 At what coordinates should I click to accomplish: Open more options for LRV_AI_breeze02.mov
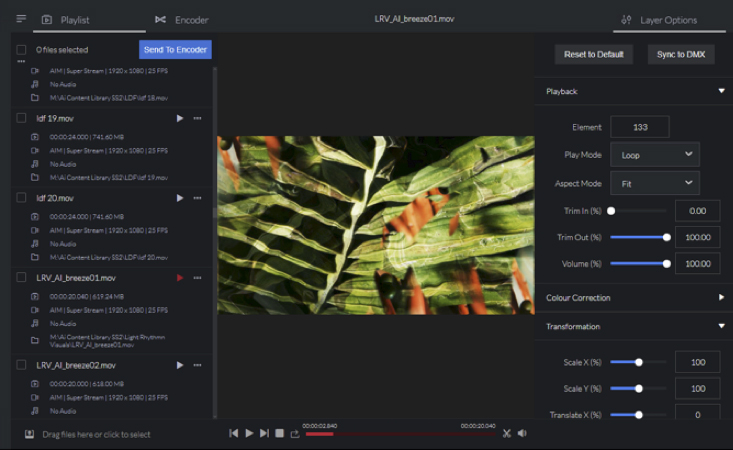(x=198, y=365)
